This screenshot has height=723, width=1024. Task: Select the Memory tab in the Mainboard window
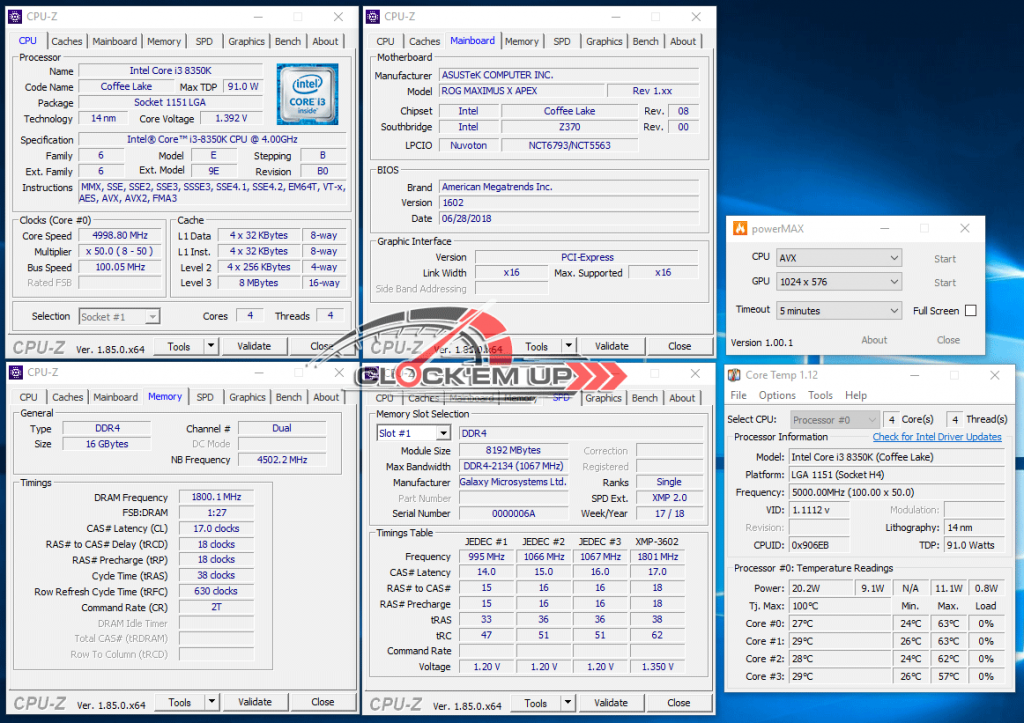click(x=522, y=41)
